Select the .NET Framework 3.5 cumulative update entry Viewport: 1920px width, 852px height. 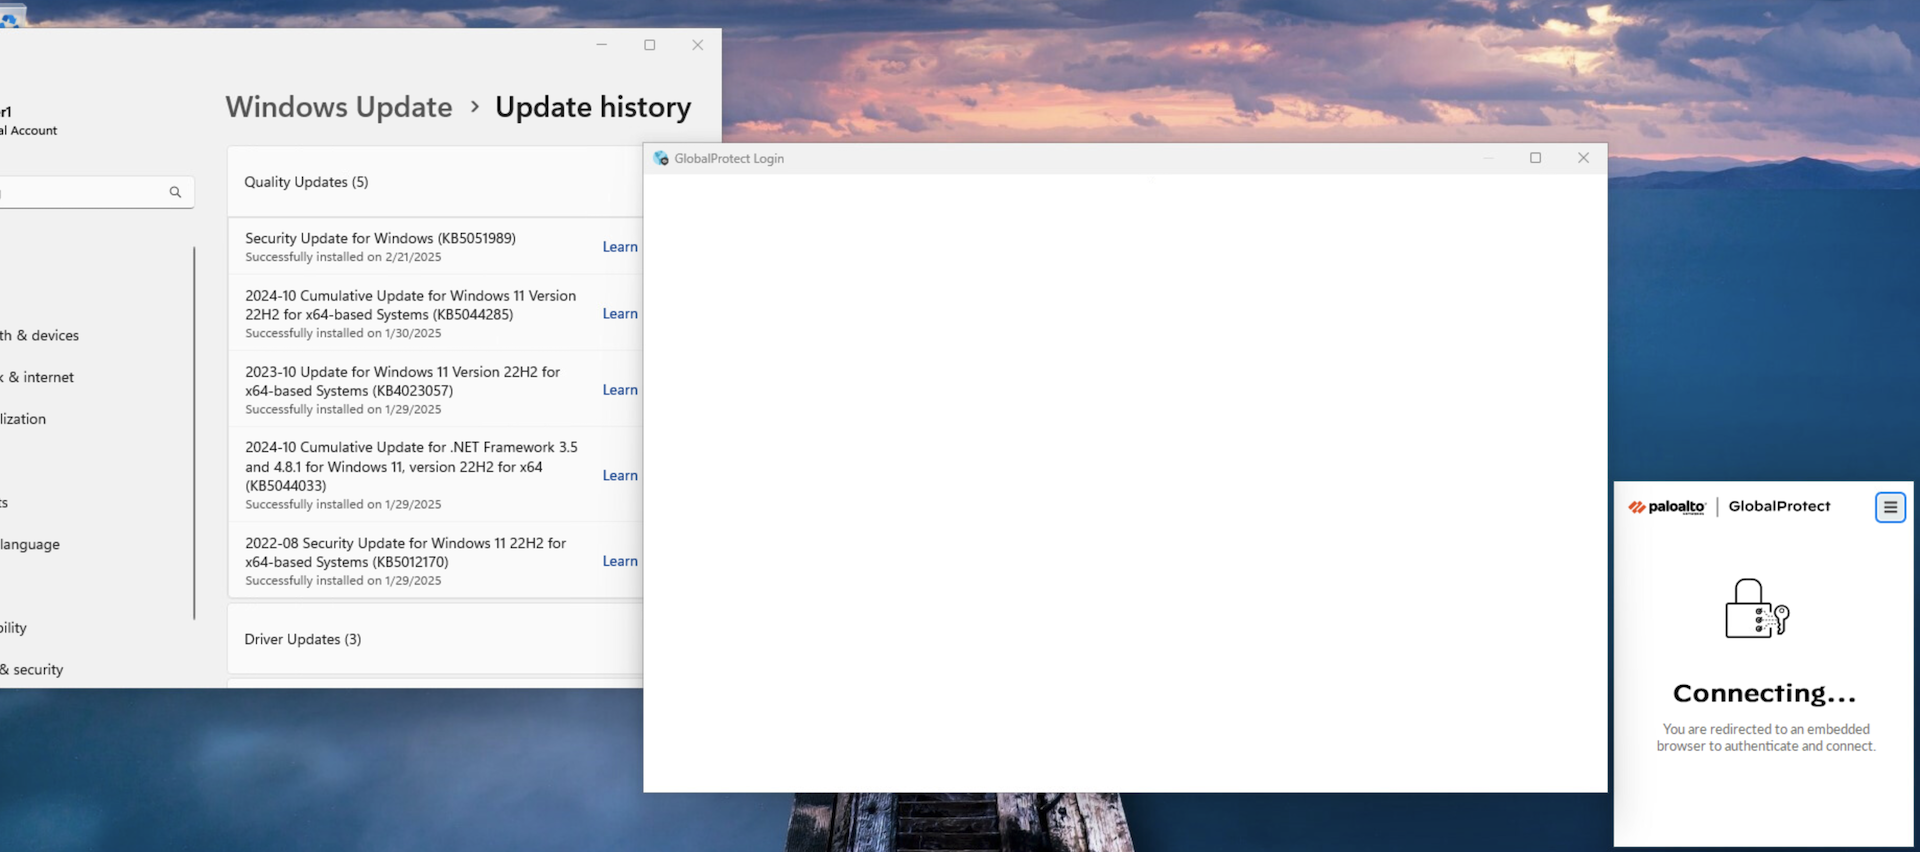click(x=435, y=475)
